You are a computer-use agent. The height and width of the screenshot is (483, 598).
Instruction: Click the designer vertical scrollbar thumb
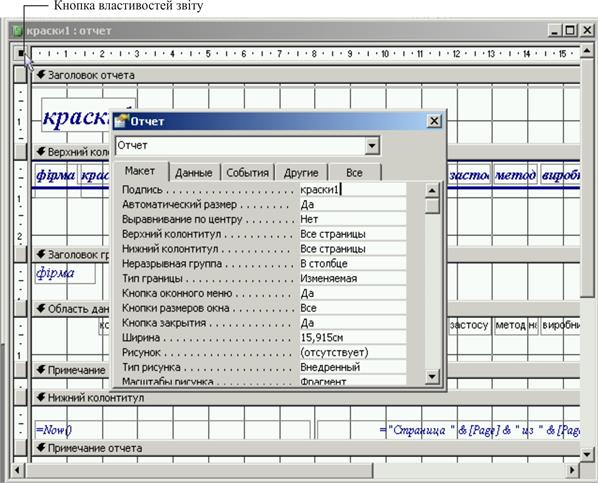(587, 177)
